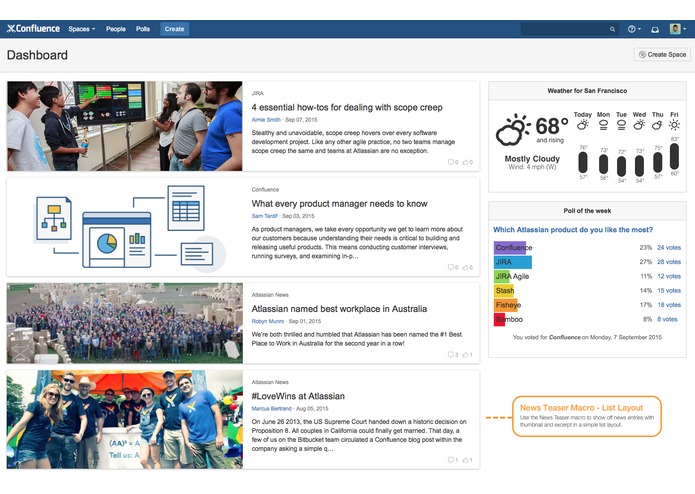Image resolution: width=695 pixels, height=494 pixels.
Task: Open the '28 votes' link for JIRA
Action: [669, 262]
